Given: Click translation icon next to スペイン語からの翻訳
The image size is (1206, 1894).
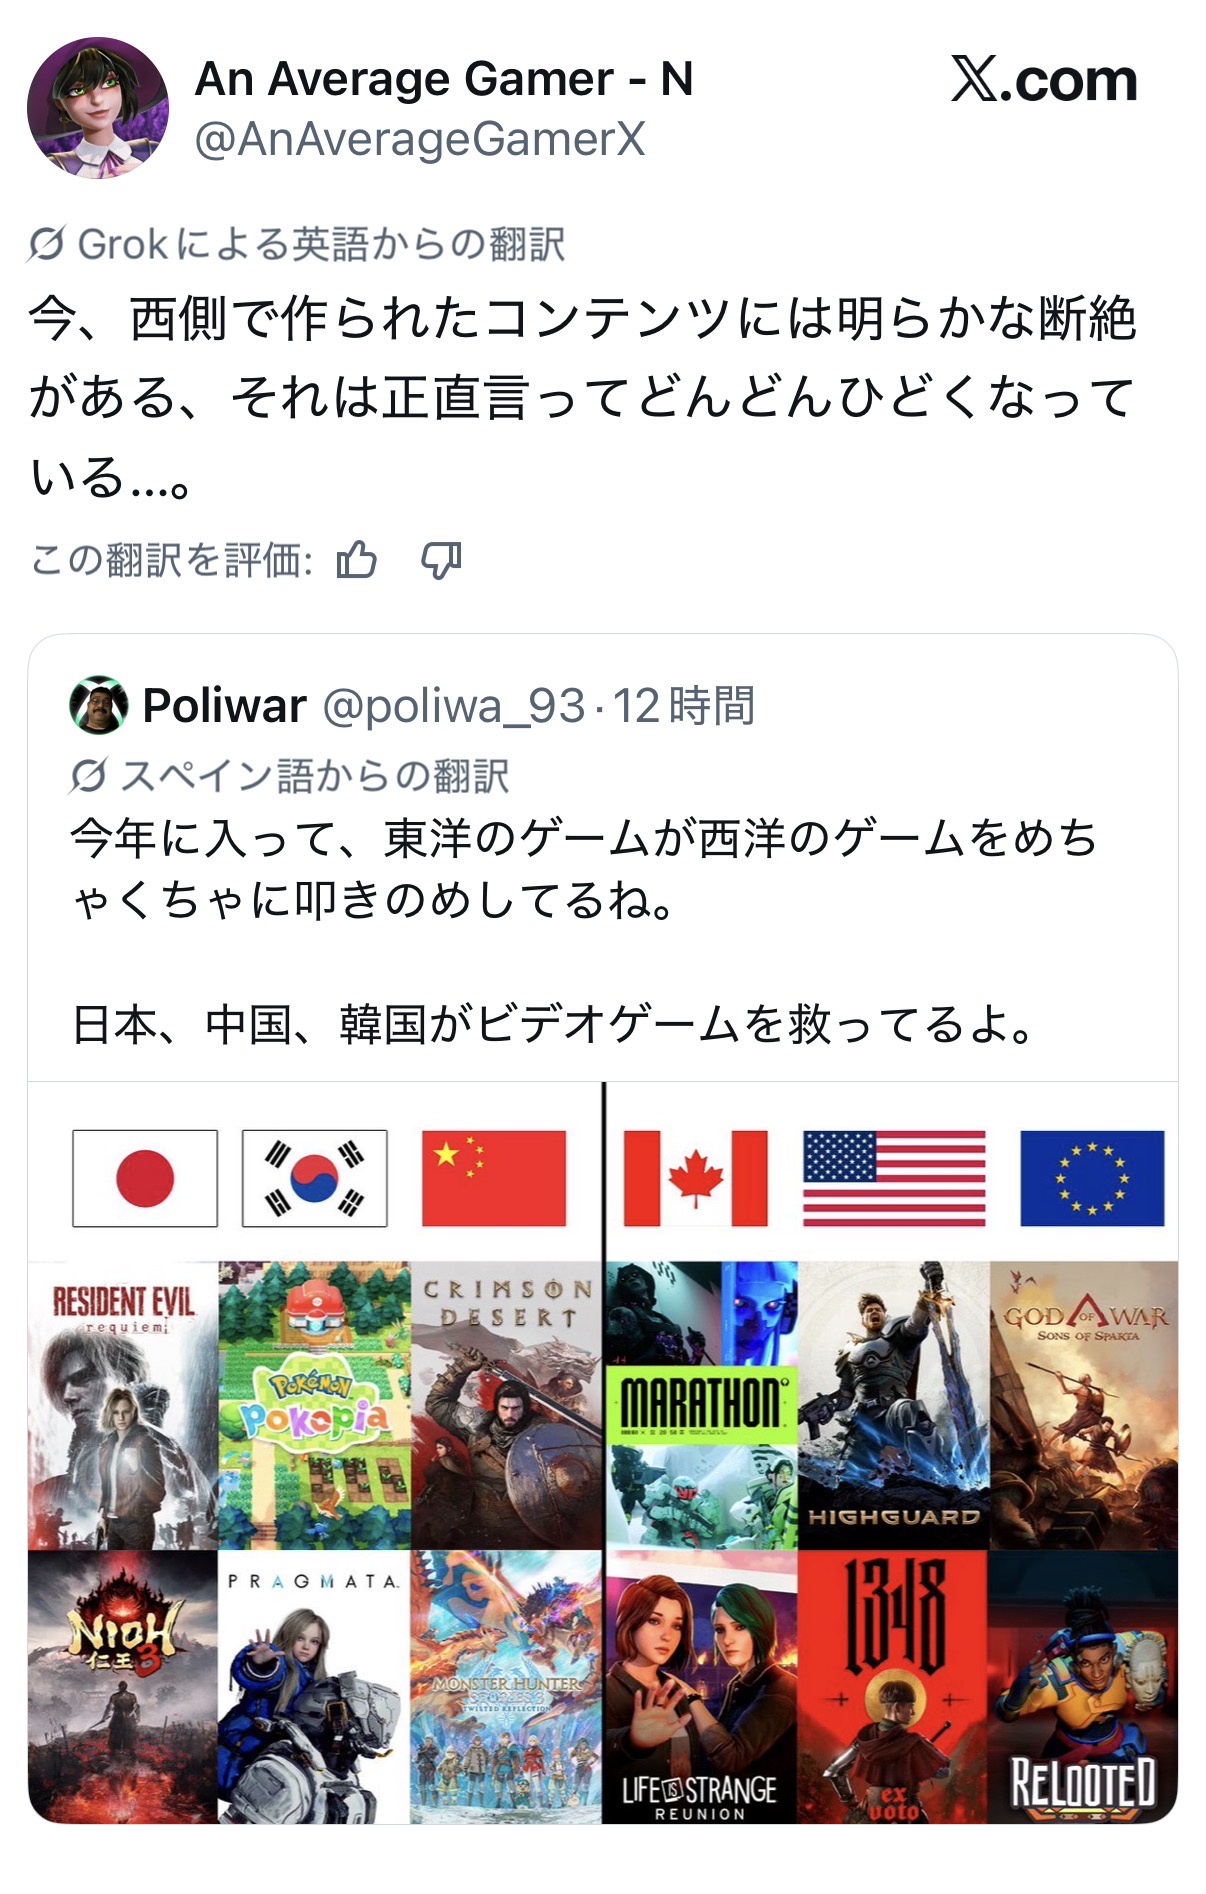Looking at the screenshot, I should [89, 776].
